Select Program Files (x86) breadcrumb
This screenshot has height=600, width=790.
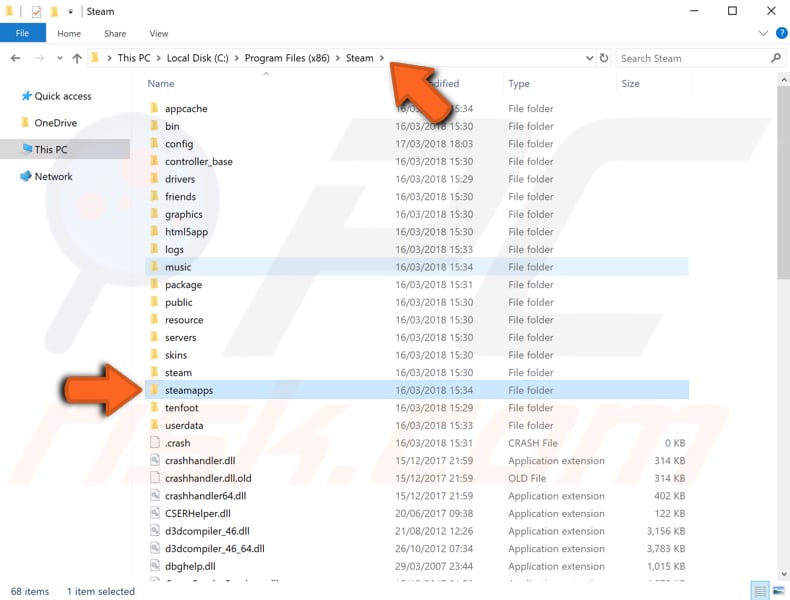287,58
